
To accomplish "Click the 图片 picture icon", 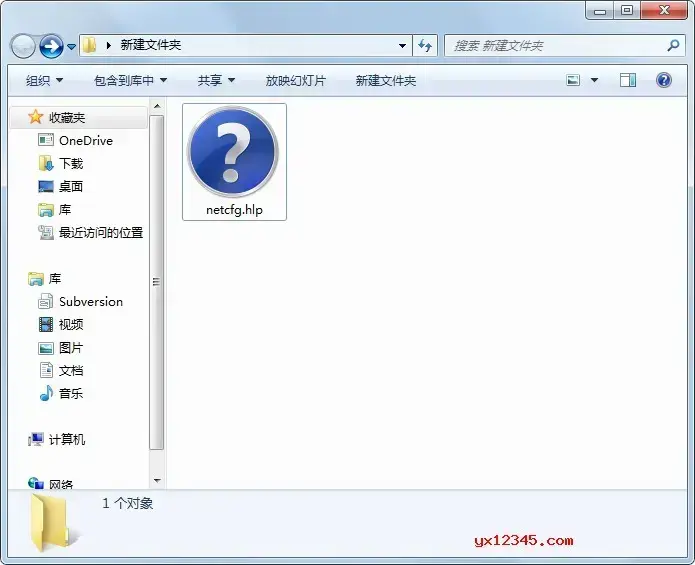I will point(46,348).
